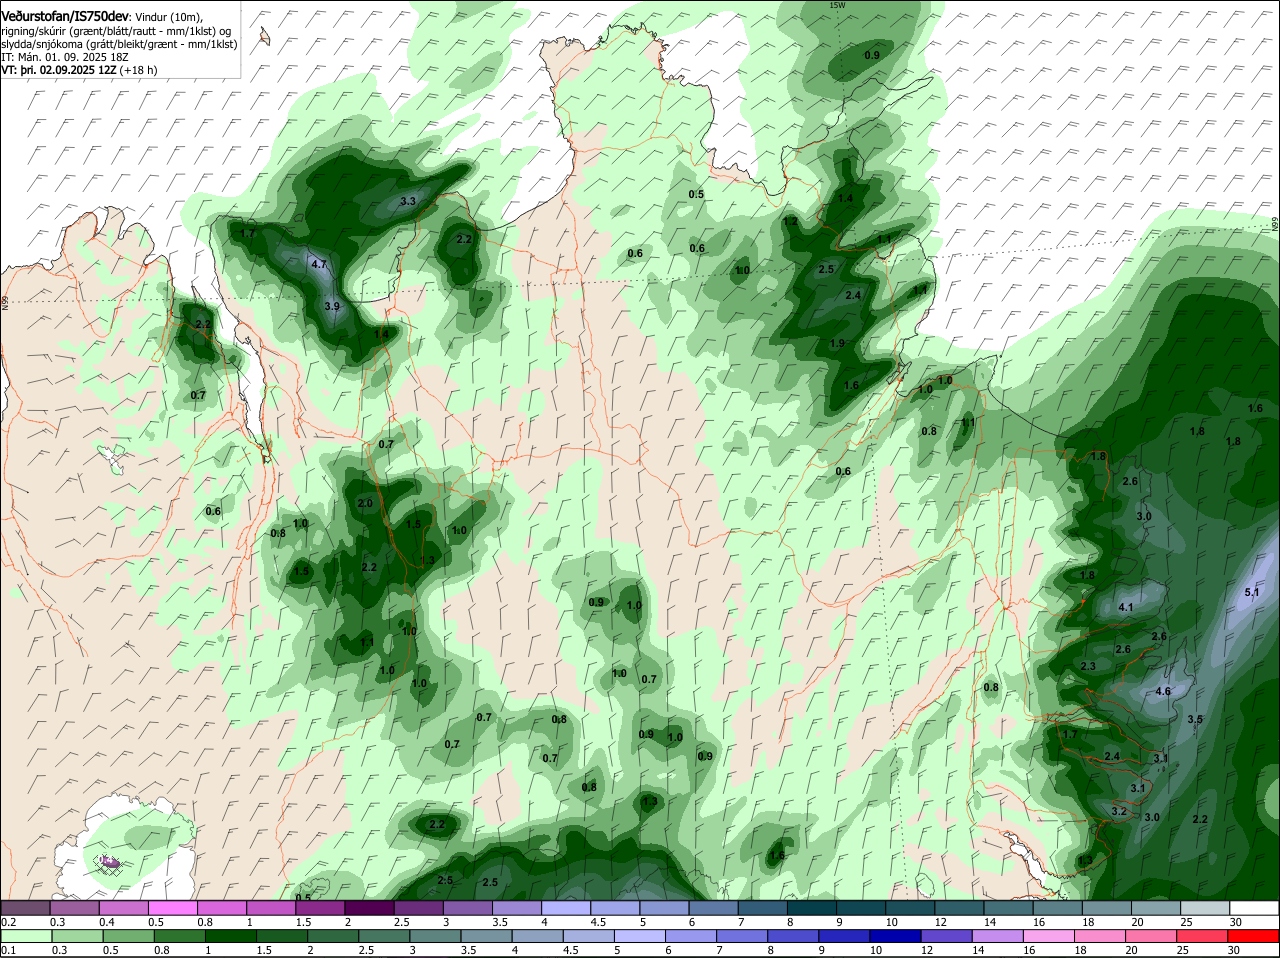
Task: Click the 1.2 precipitation value on the map
Action: (790, 221)
